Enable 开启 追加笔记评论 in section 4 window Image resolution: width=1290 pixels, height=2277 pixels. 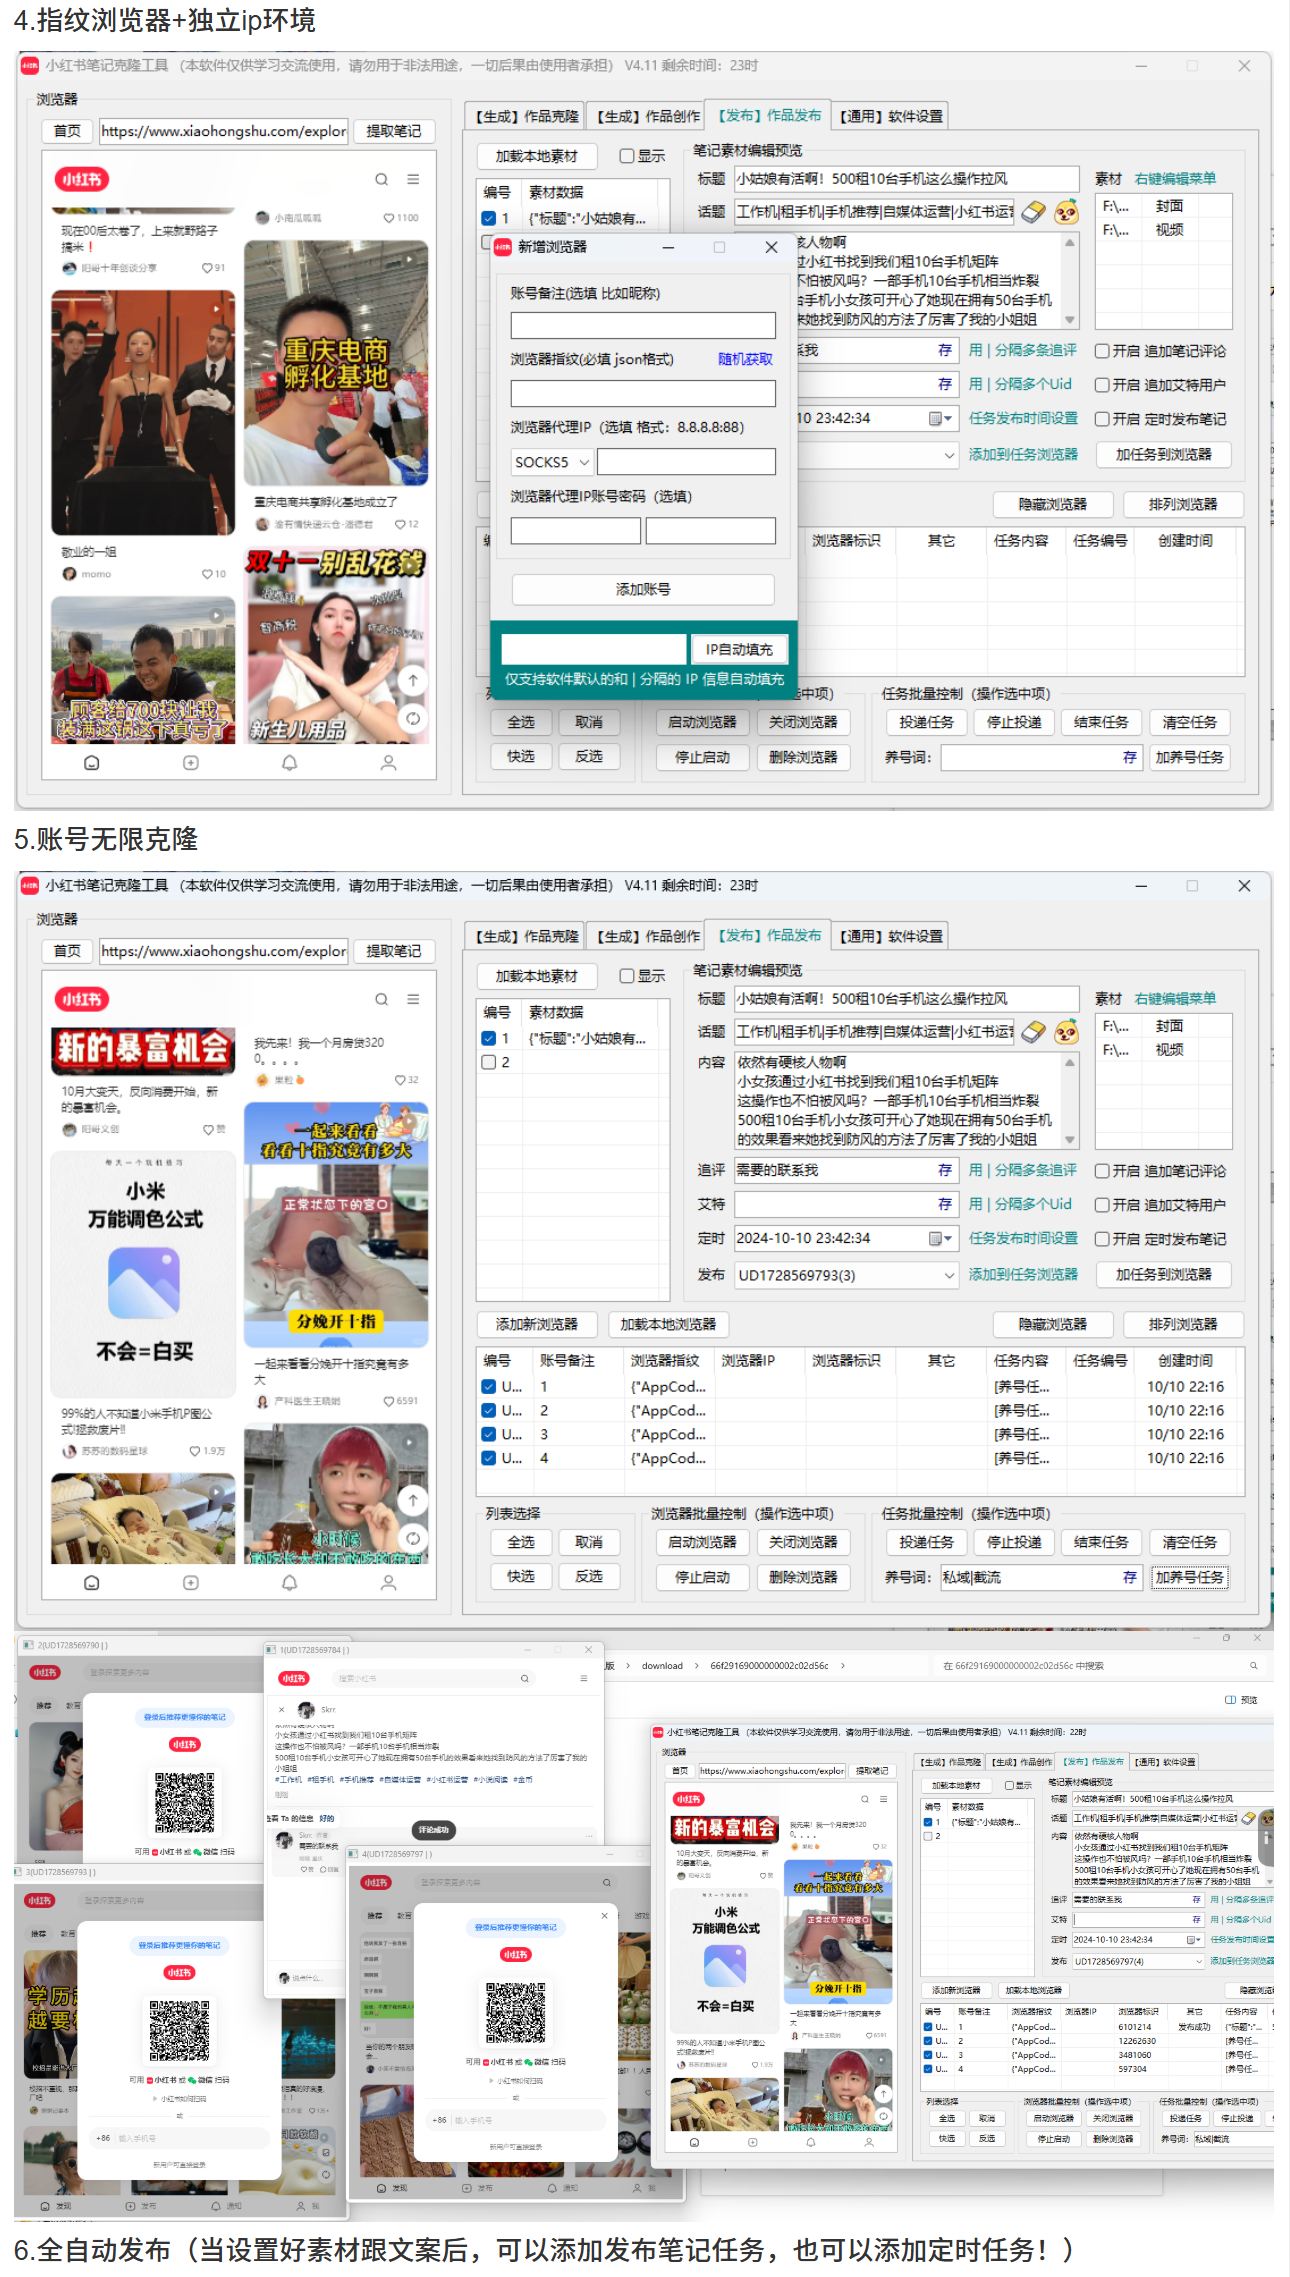1102,351
